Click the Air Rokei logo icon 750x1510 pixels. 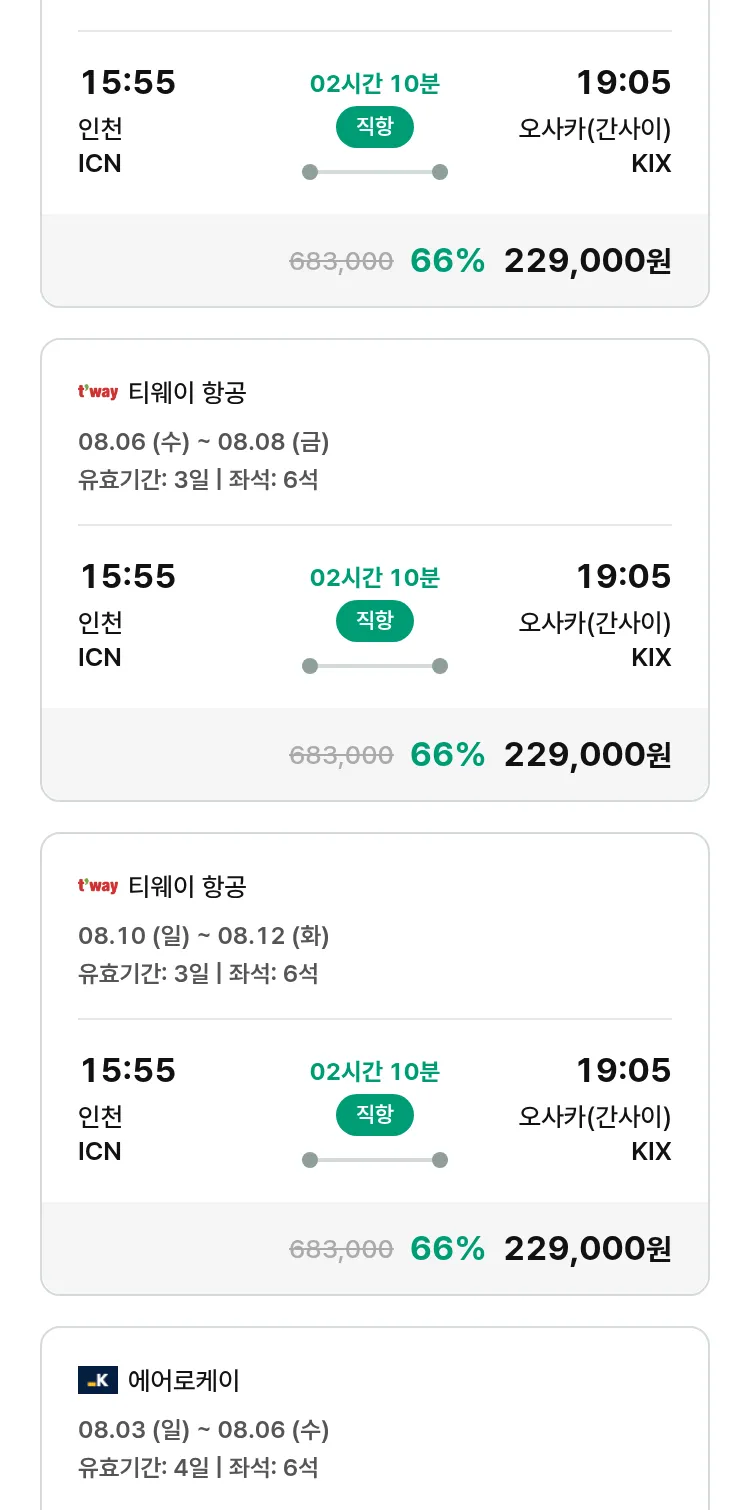coord(98,1380)
